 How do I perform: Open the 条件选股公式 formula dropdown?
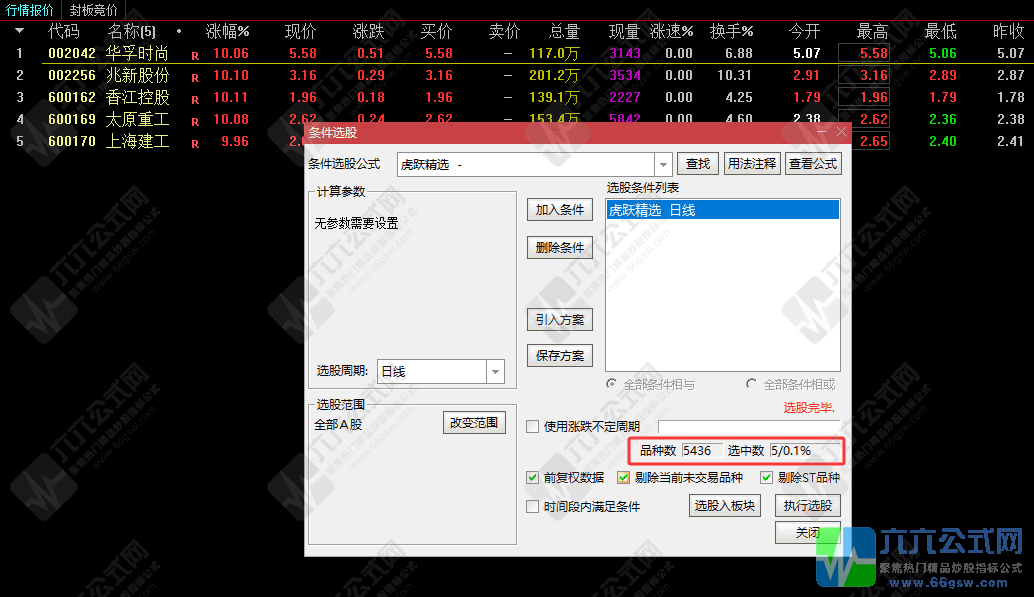click(x=662, y=163)
